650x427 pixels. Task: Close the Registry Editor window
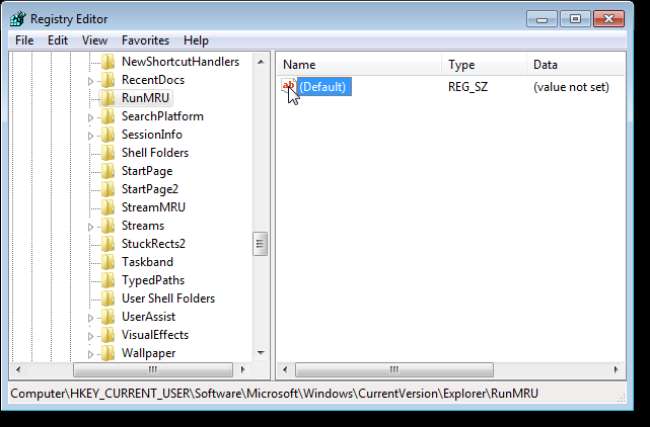click(x=609, y=19)
